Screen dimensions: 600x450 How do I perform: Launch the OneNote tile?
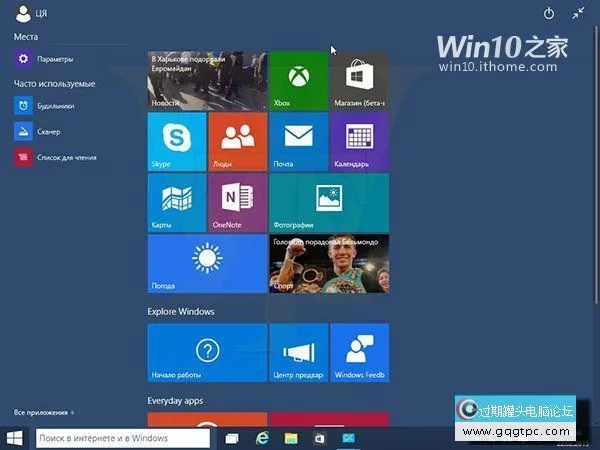point(237,202)
